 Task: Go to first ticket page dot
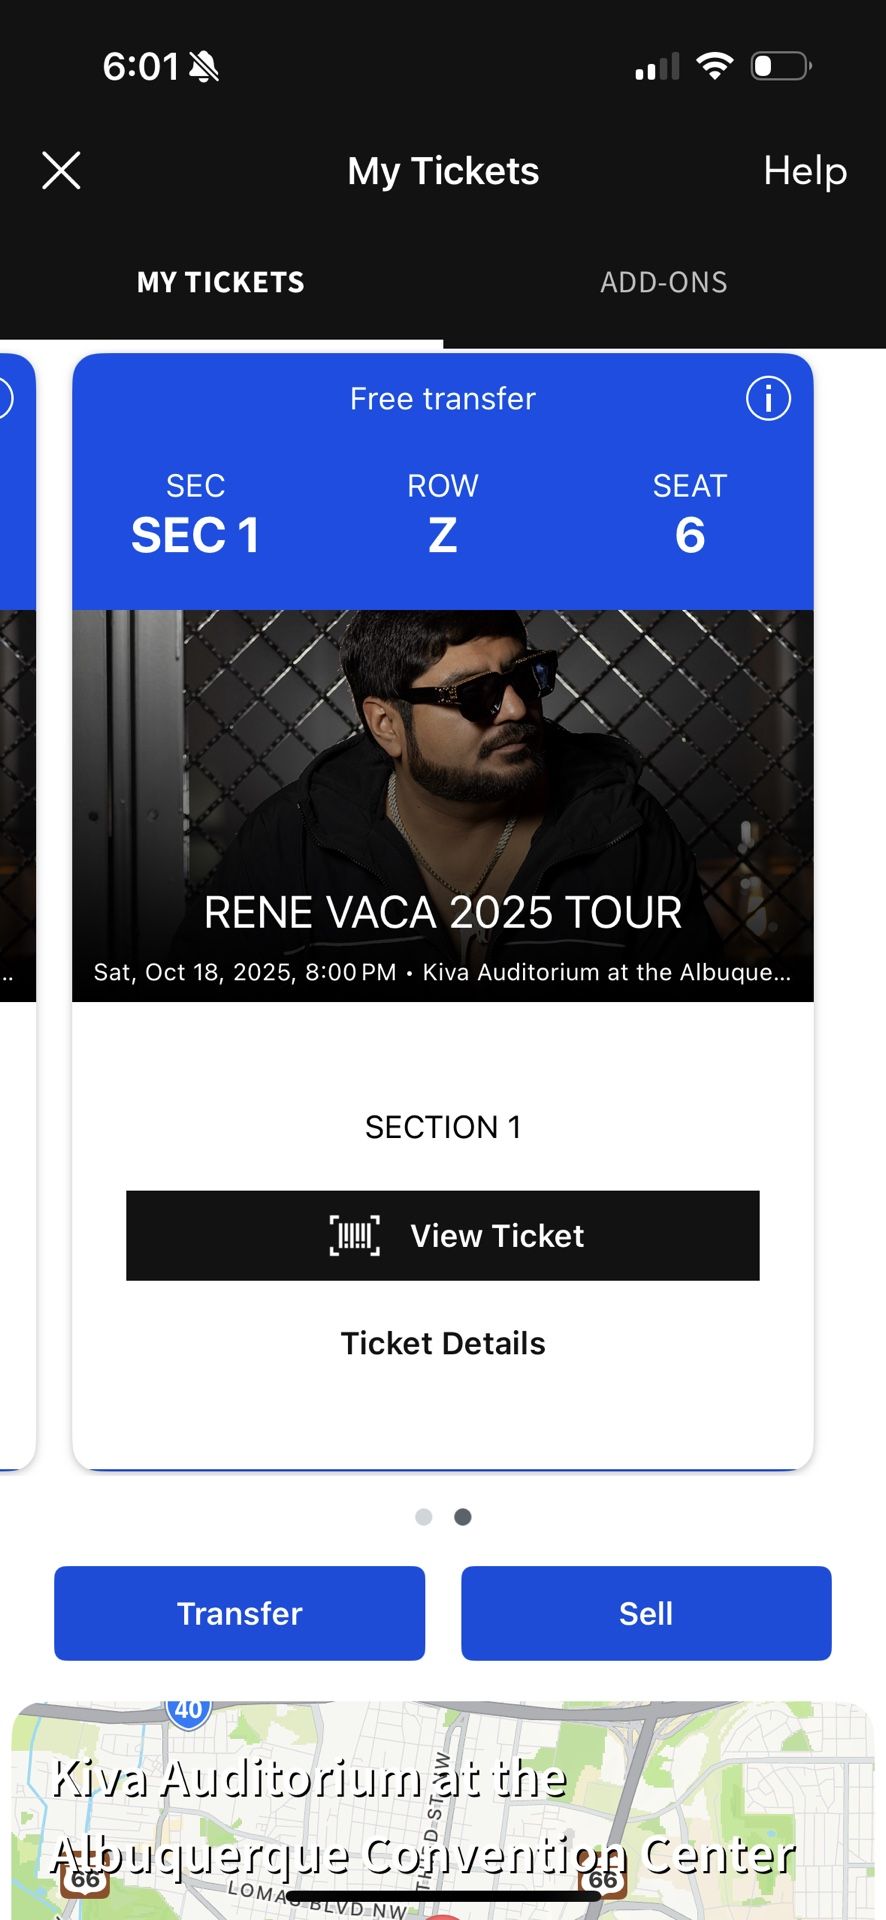424,1517
